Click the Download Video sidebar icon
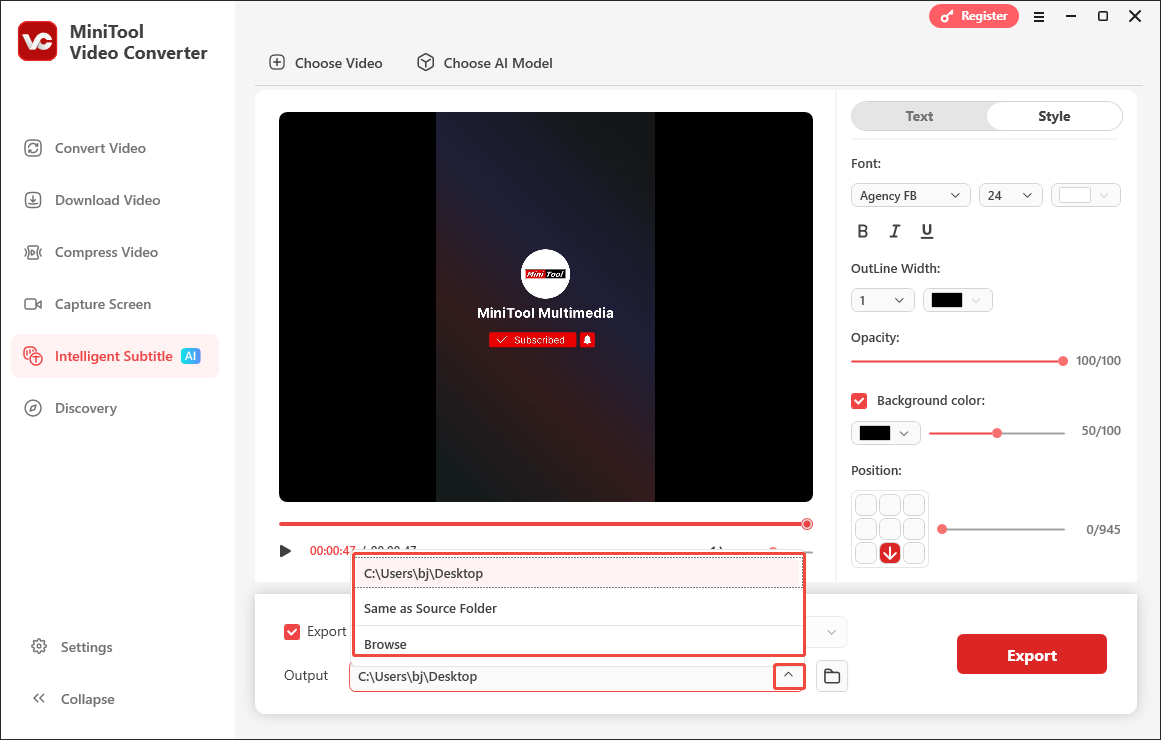The image size is (1161, 740). coord(33,200)
